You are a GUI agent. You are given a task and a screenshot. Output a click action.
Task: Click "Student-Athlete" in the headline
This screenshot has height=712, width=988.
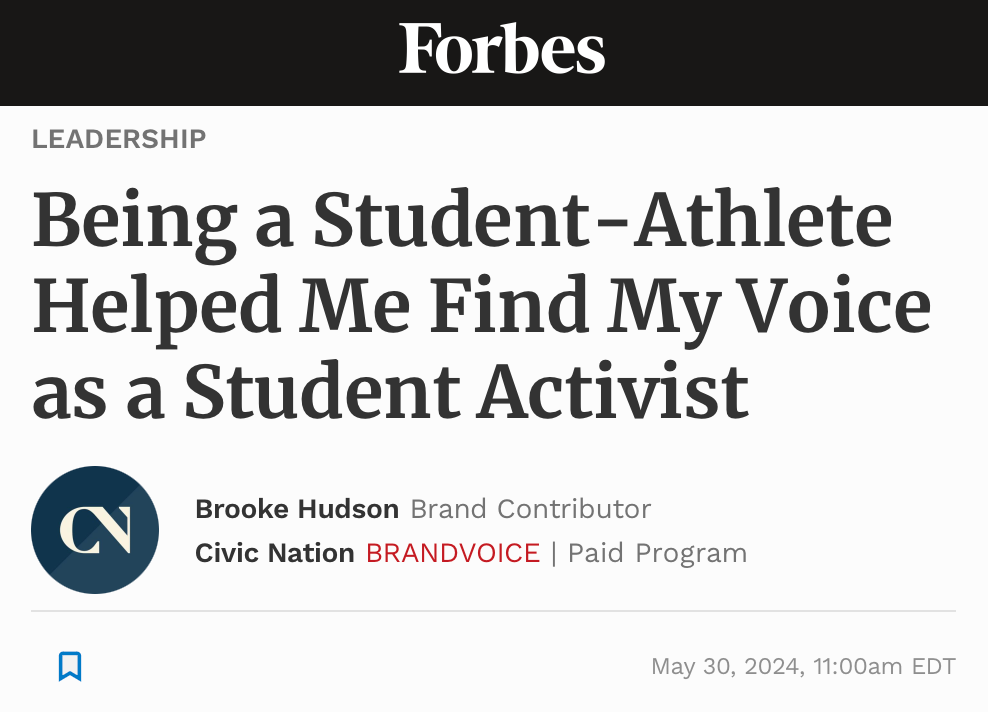[603, 220]
